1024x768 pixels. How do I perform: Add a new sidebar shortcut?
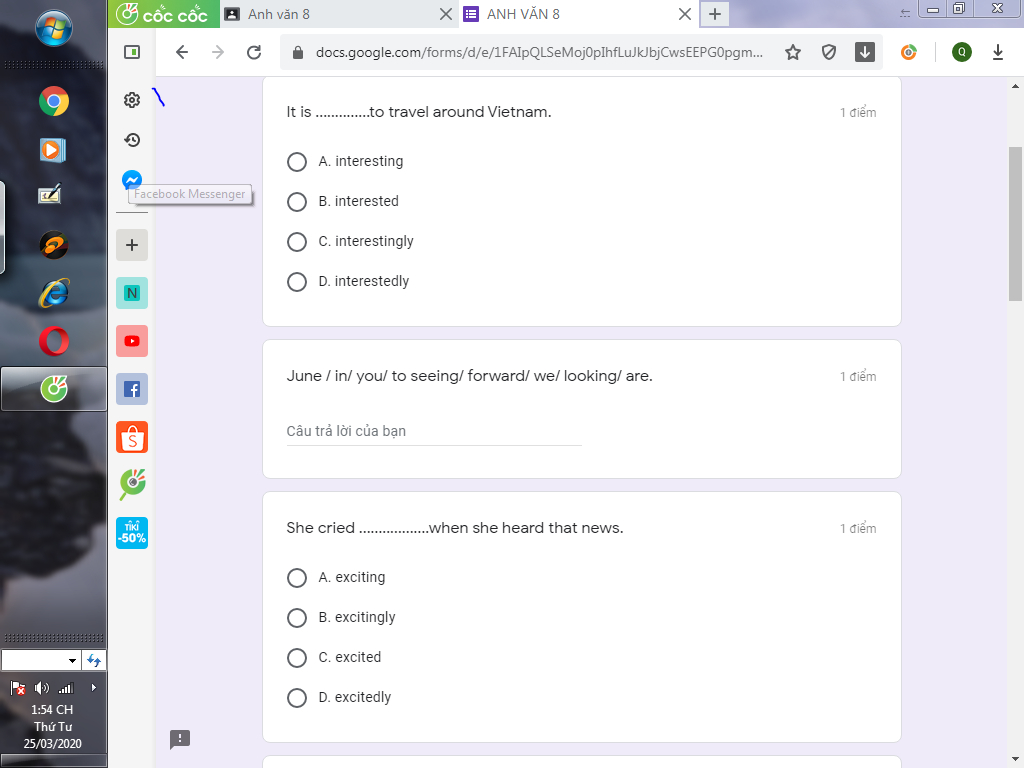132,245
